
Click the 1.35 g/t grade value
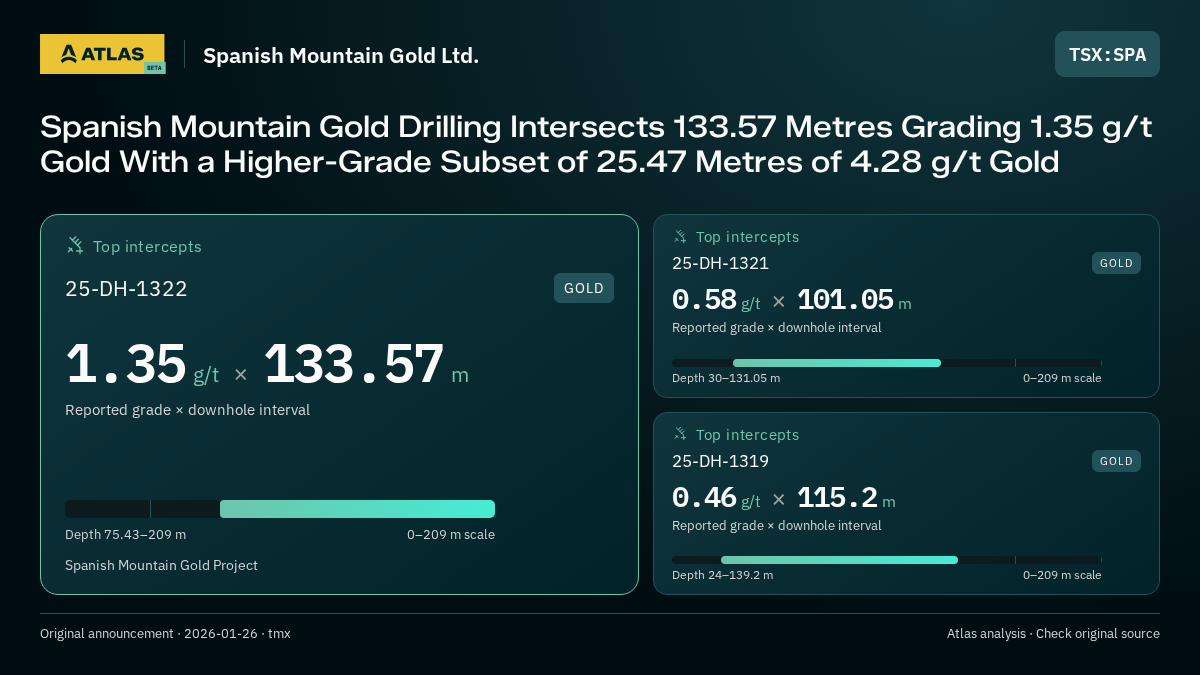coord(142,365)
